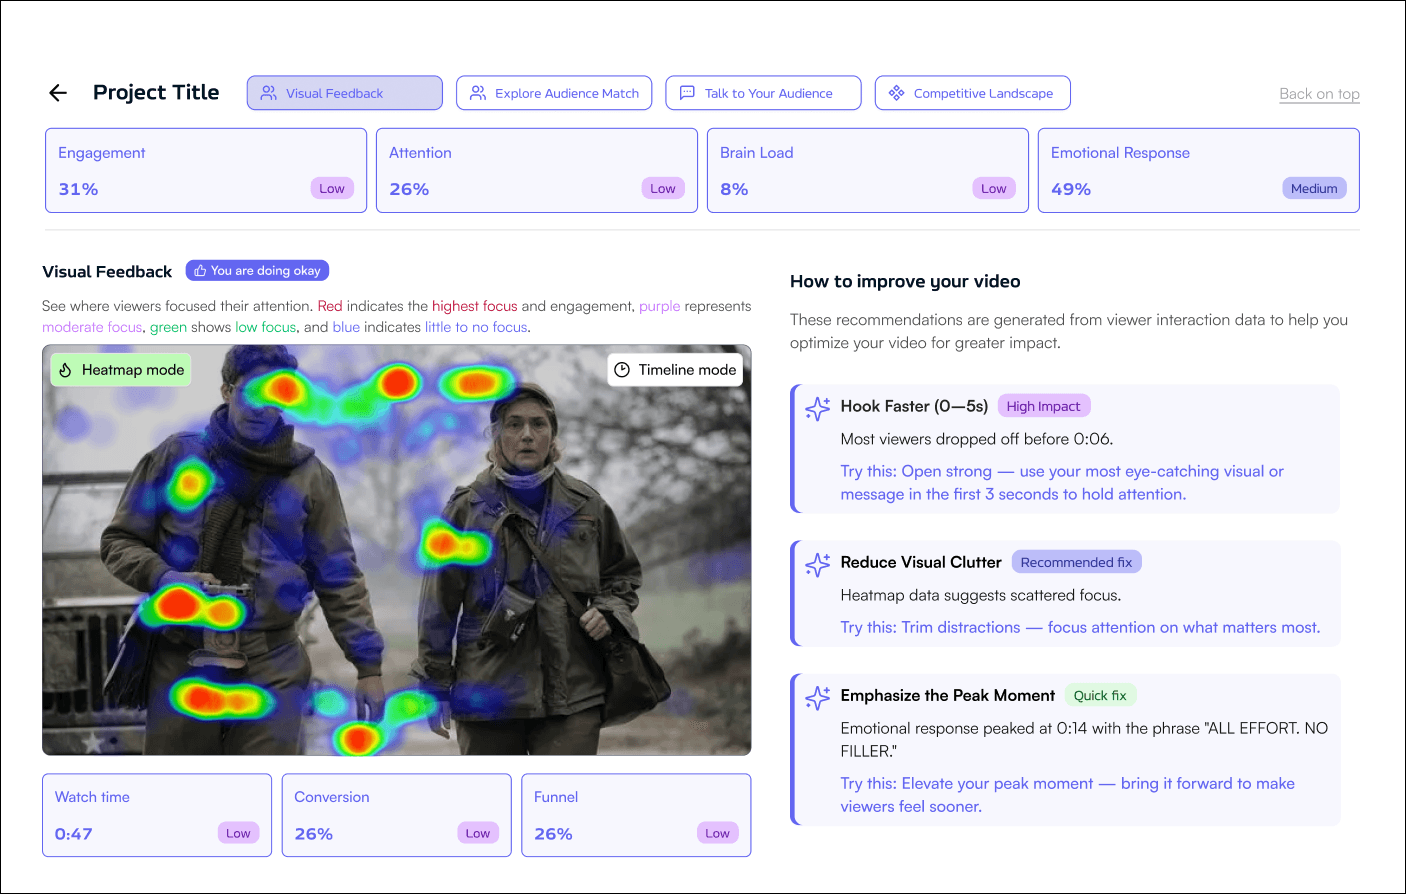This screenshot has width=1406, height=894.
Task: Click the Conversion 26% card
Action: click(x=397, y=815)
